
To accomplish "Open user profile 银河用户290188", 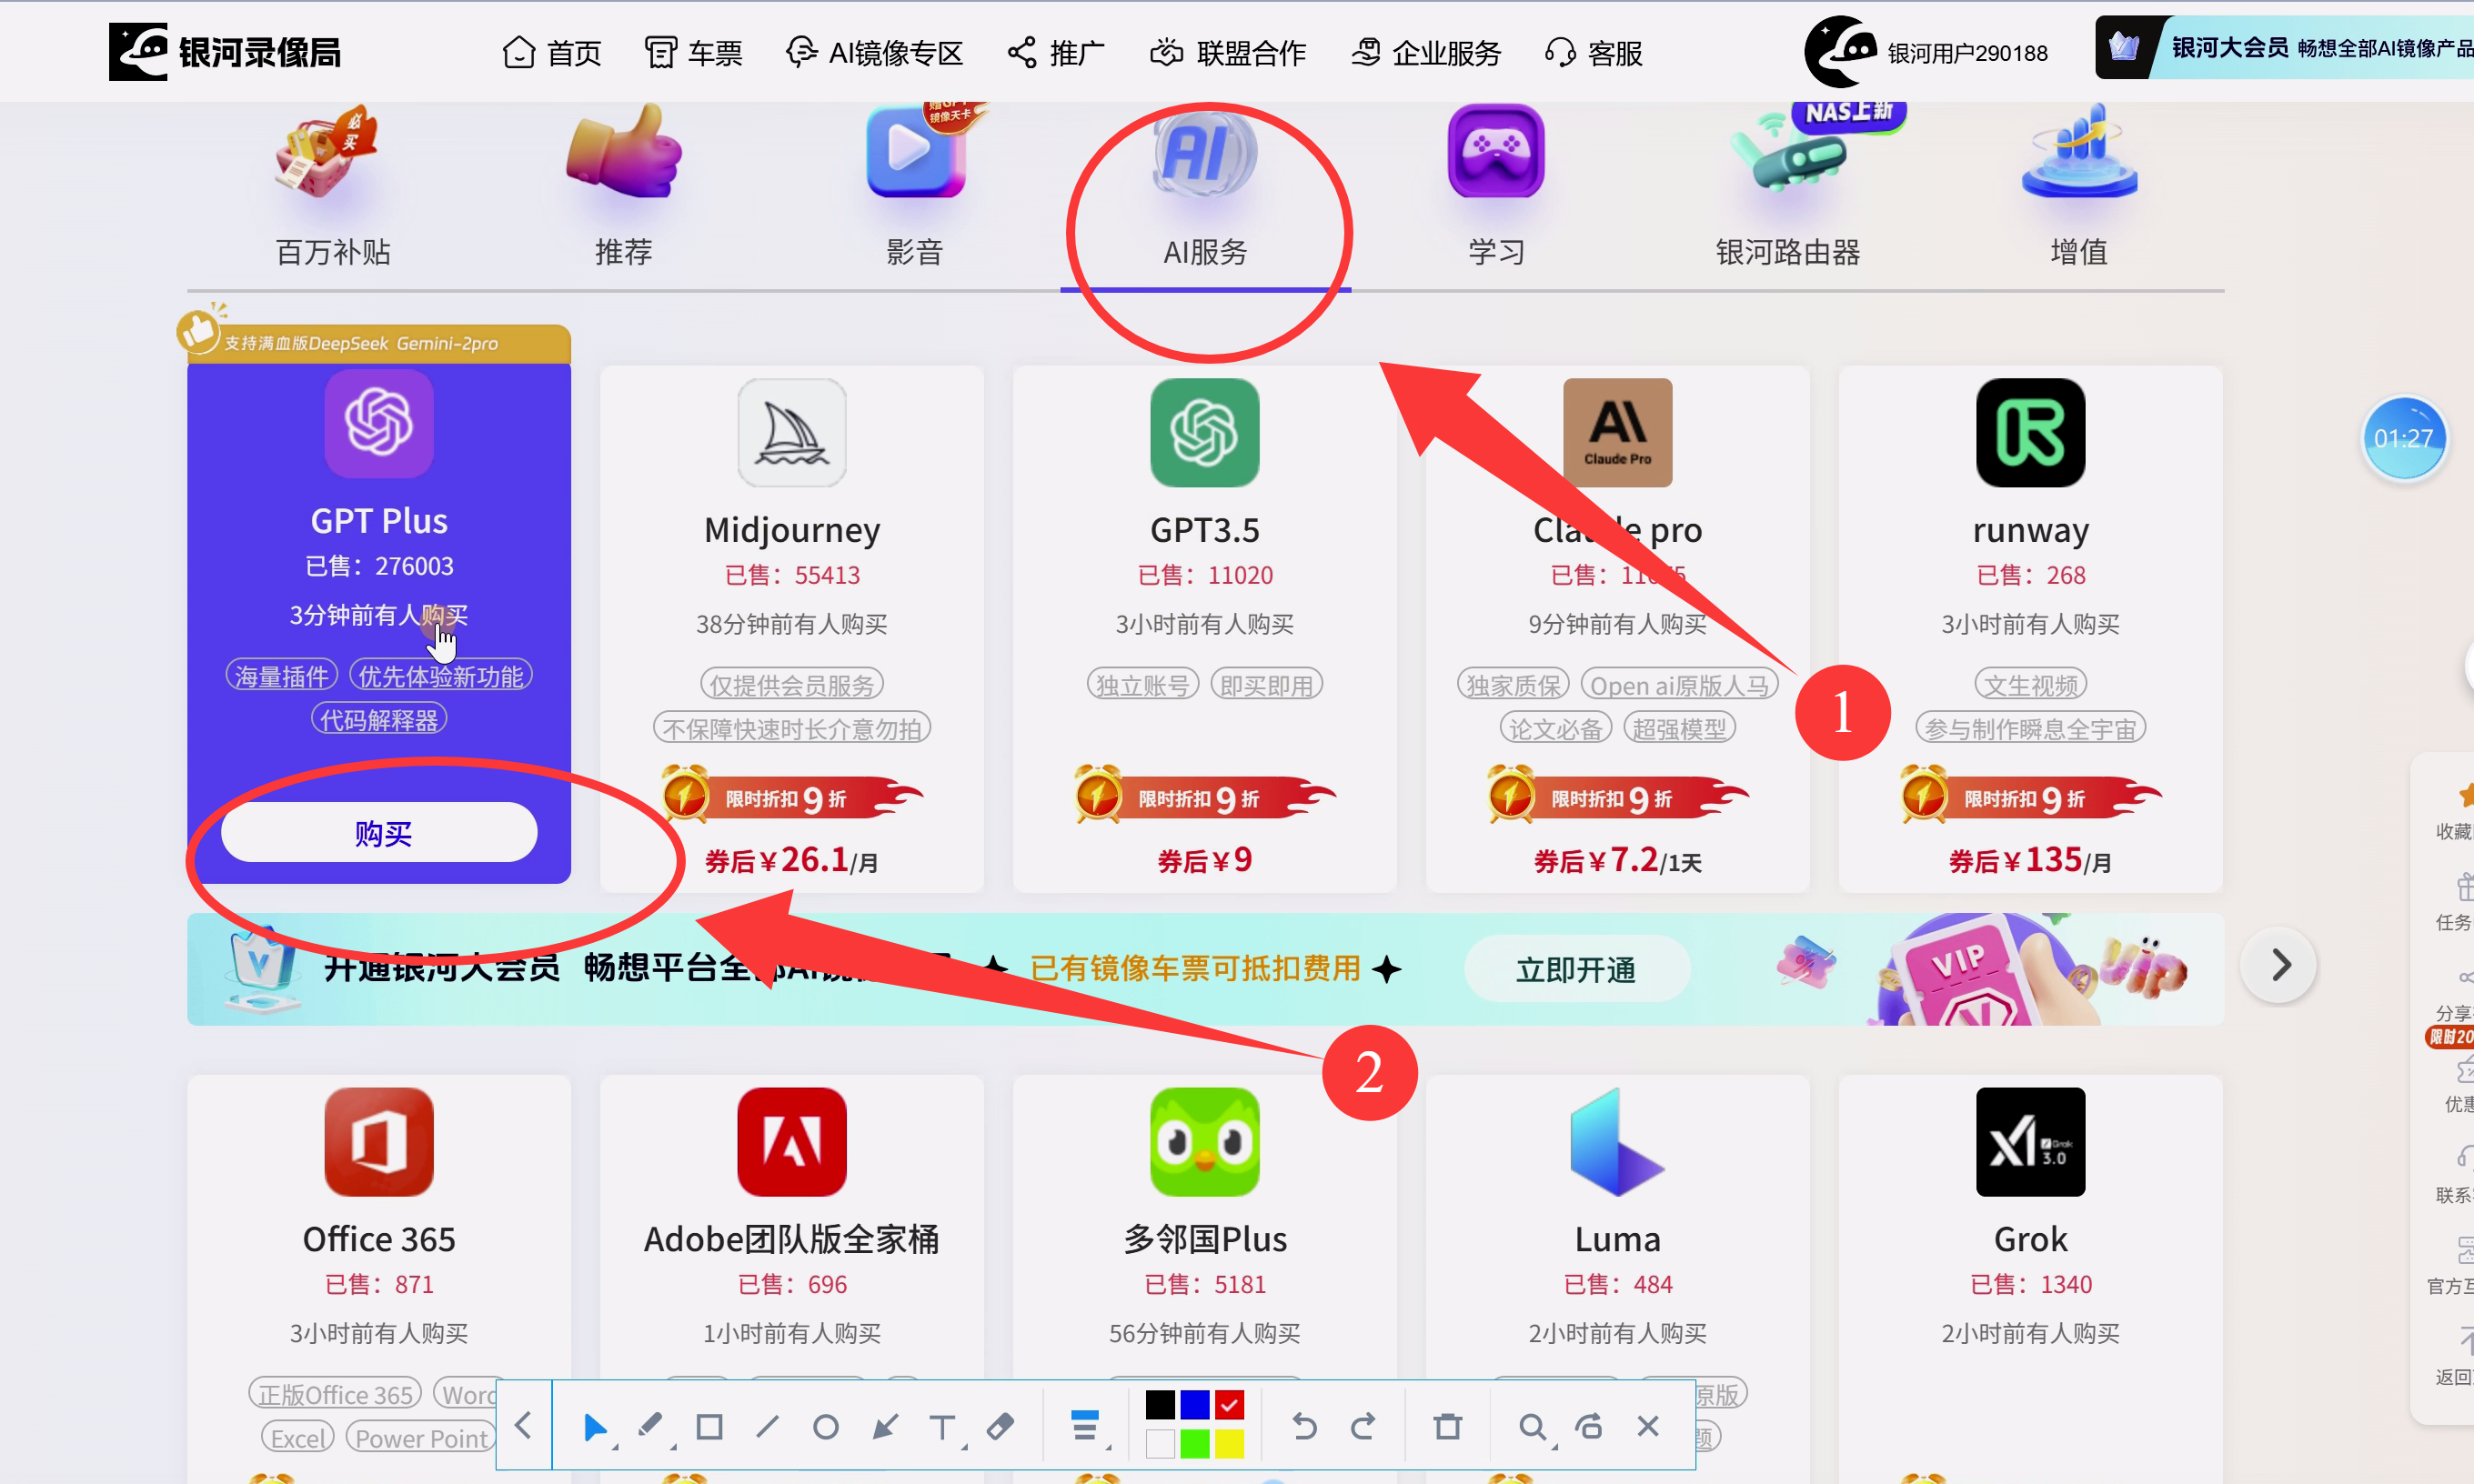I will click(x=1926, y=51).
